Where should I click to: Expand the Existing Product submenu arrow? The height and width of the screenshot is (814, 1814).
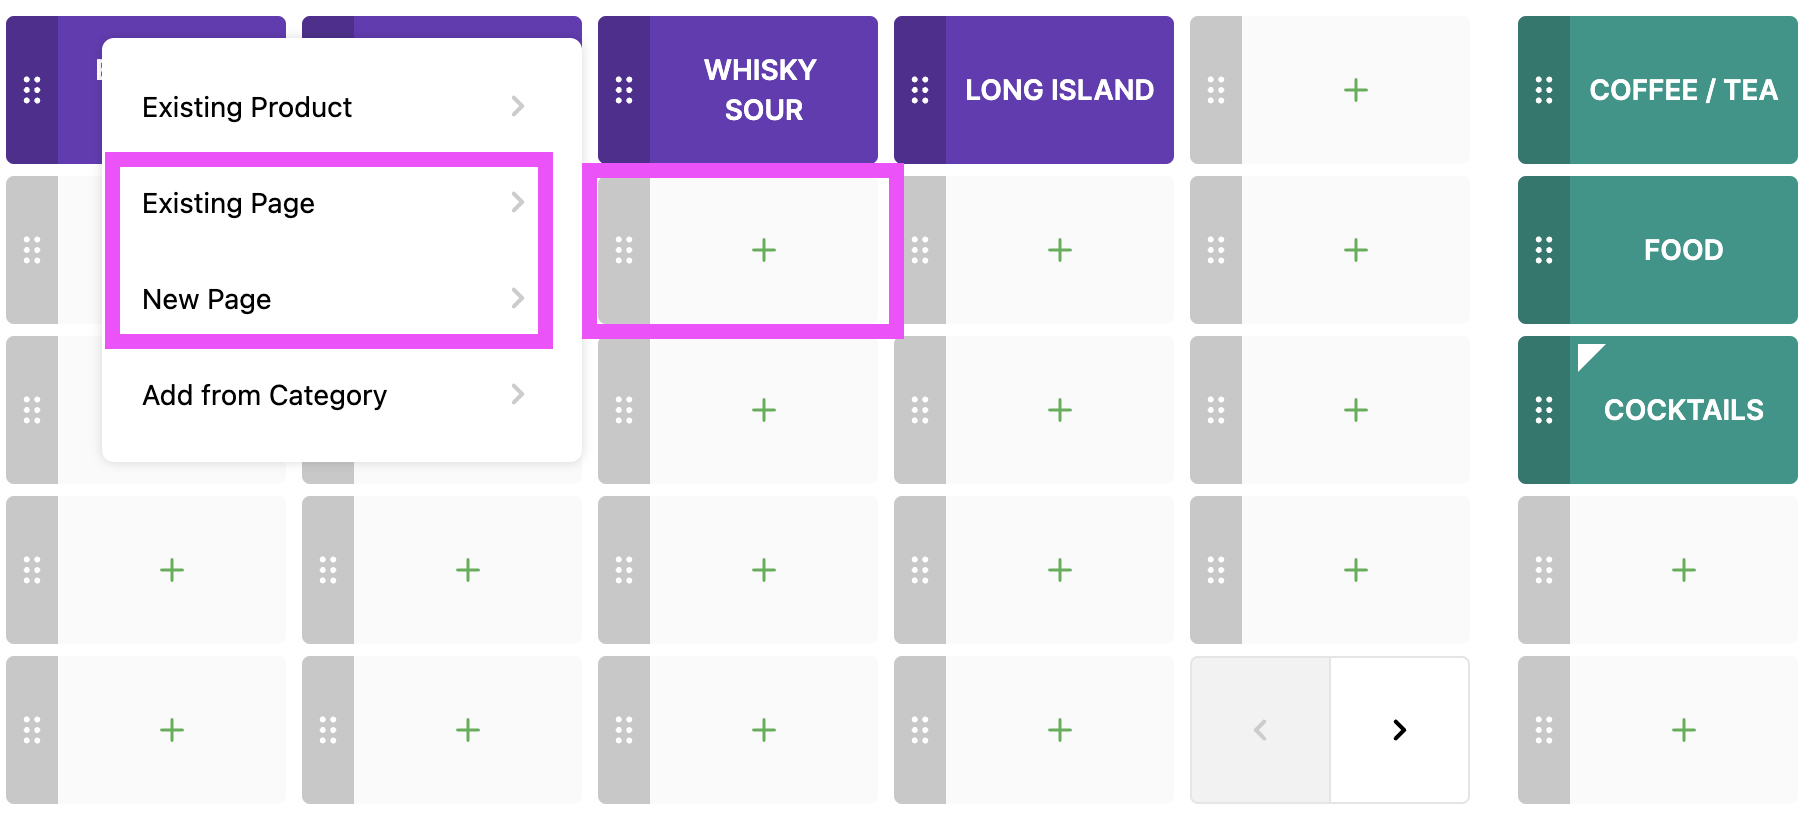(x=517, y=106)
